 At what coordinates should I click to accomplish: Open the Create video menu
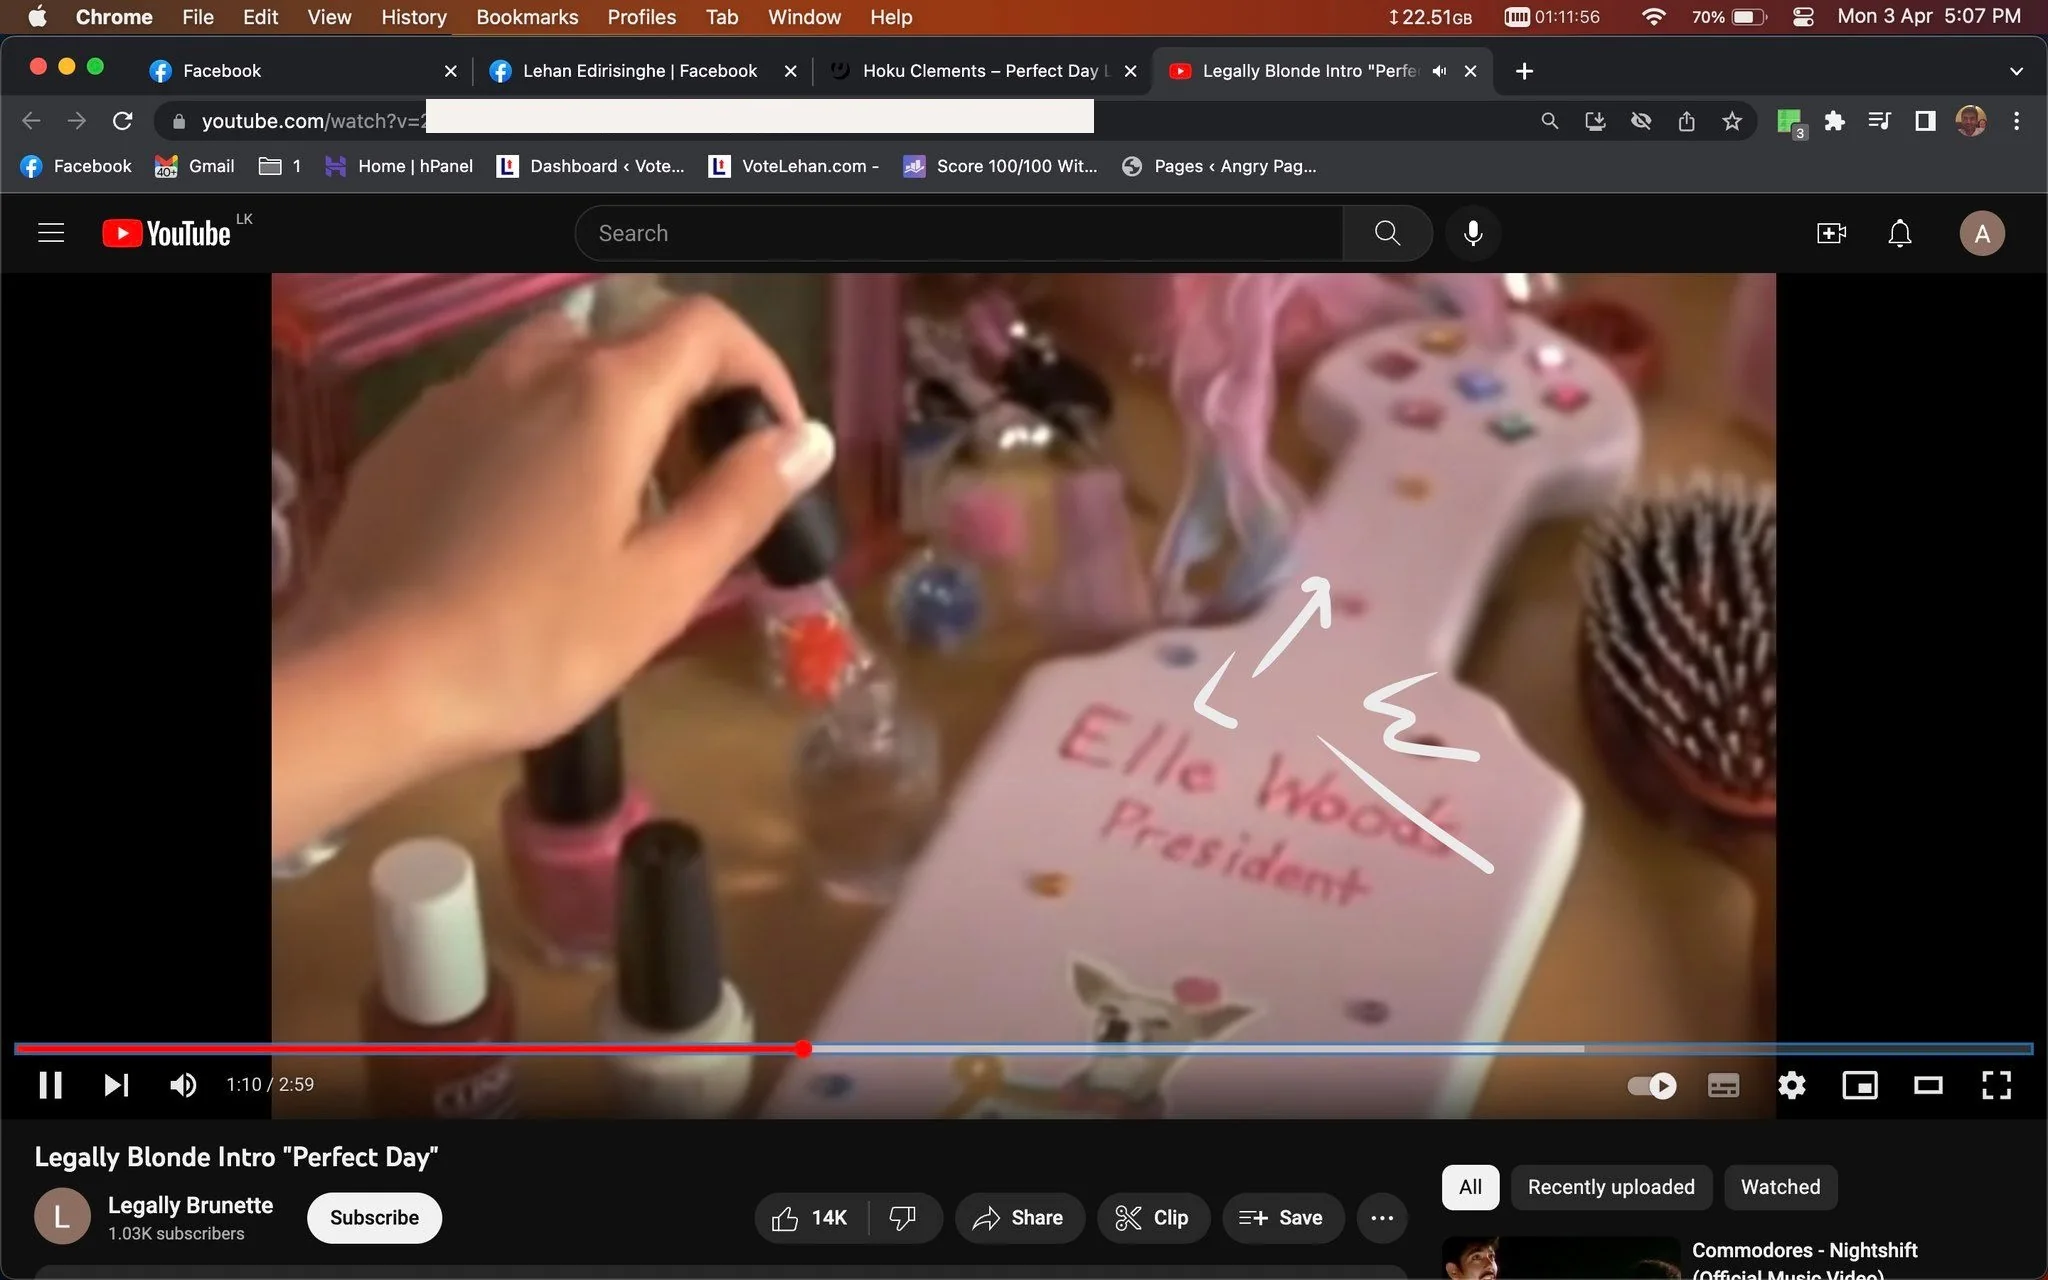(1831, 233)
